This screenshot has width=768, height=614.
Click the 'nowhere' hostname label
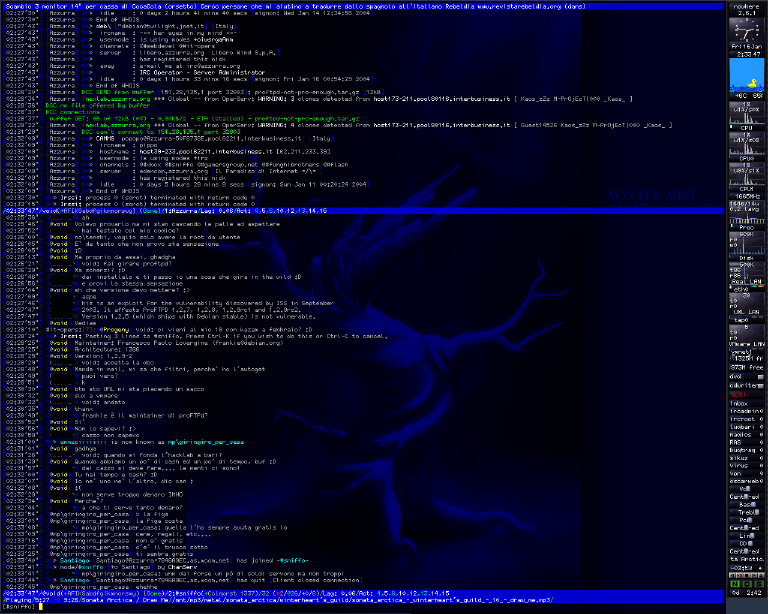click(746, 6)
